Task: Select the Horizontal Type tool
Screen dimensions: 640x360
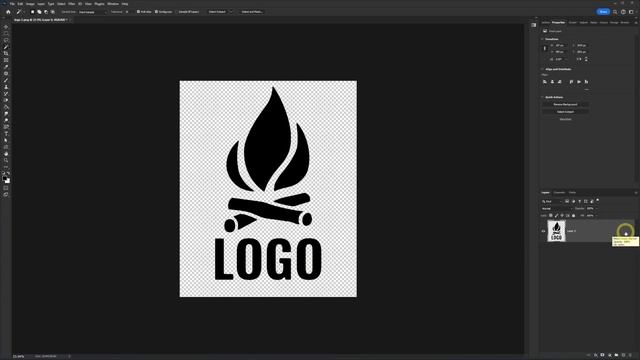Action: click(6, 134)
